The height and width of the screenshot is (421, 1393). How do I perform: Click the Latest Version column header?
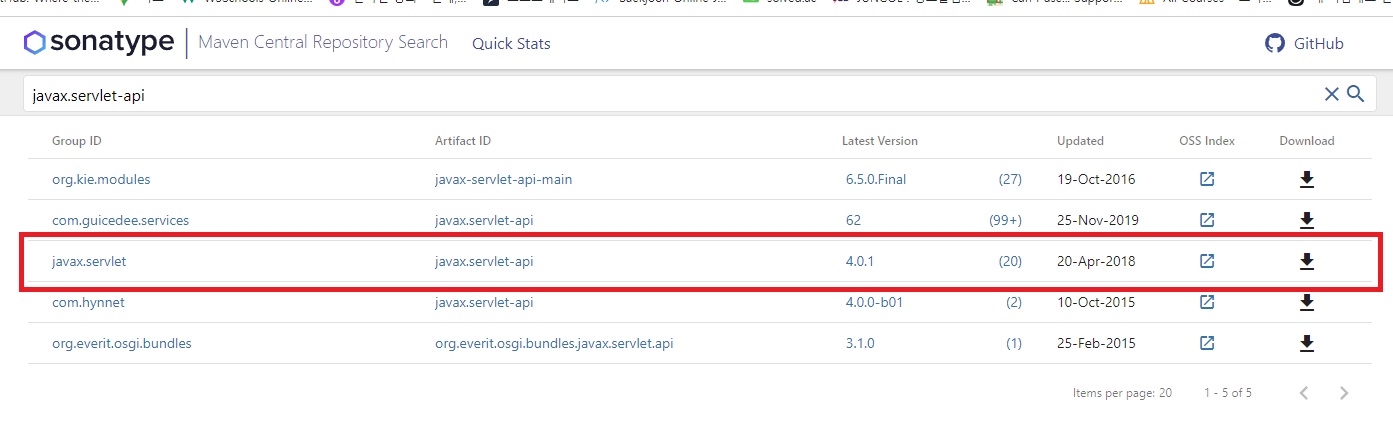click(880, 141)
